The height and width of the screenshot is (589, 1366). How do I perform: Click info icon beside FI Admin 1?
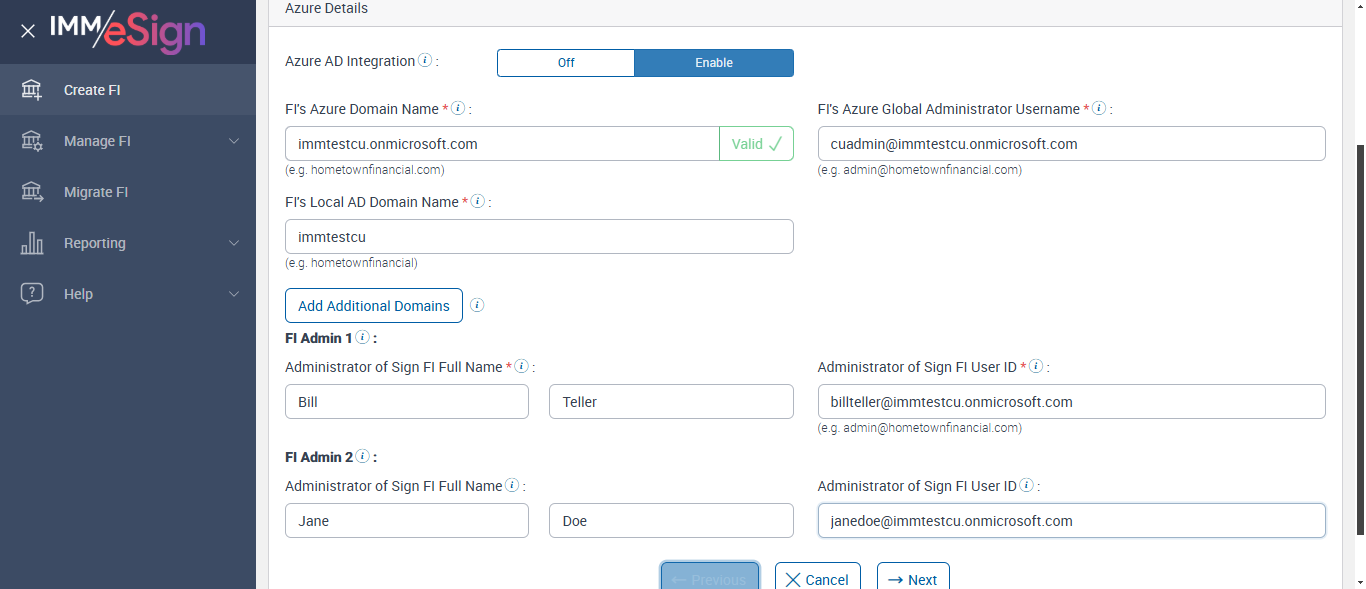pyautogui.click(x=362, y=338)
